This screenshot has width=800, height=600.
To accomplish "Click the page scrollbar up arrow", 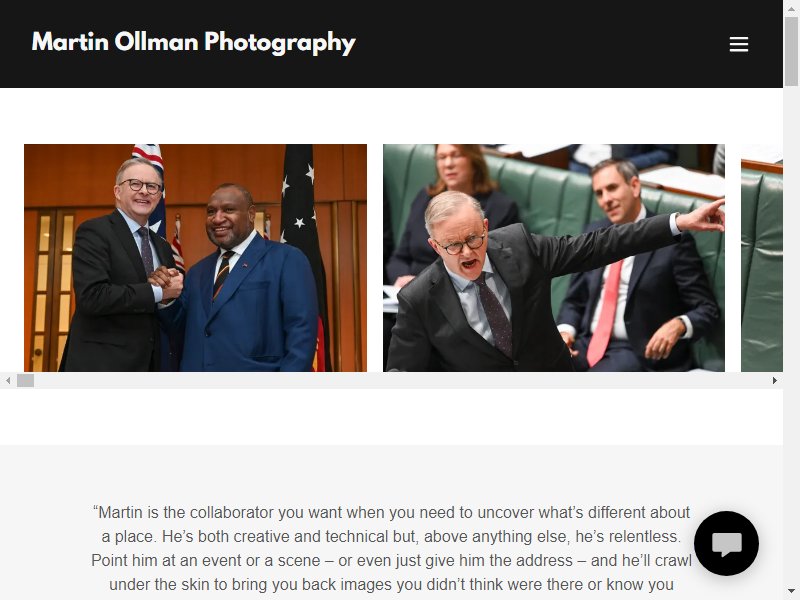I will coord(791,8).
